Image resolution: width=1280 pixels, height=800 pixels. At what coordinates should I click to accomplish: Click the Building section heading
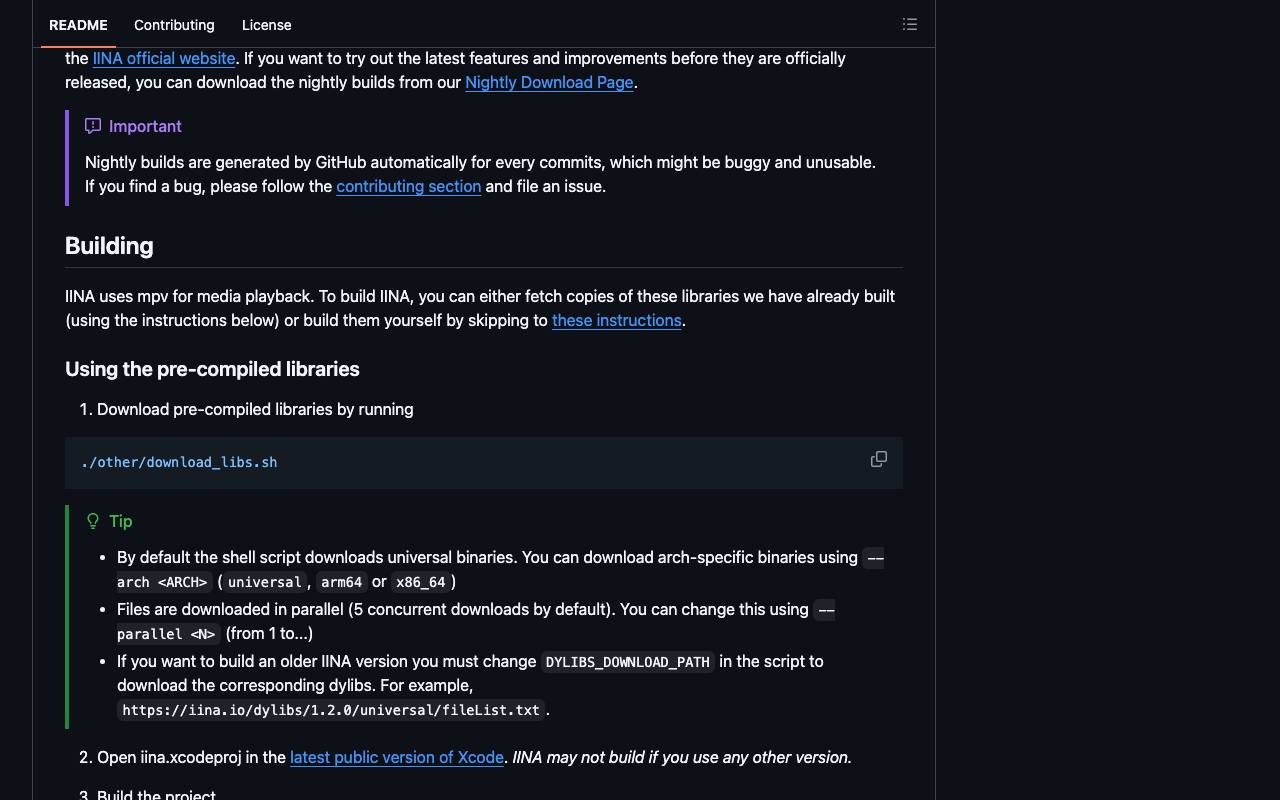(x=109, y=246)
